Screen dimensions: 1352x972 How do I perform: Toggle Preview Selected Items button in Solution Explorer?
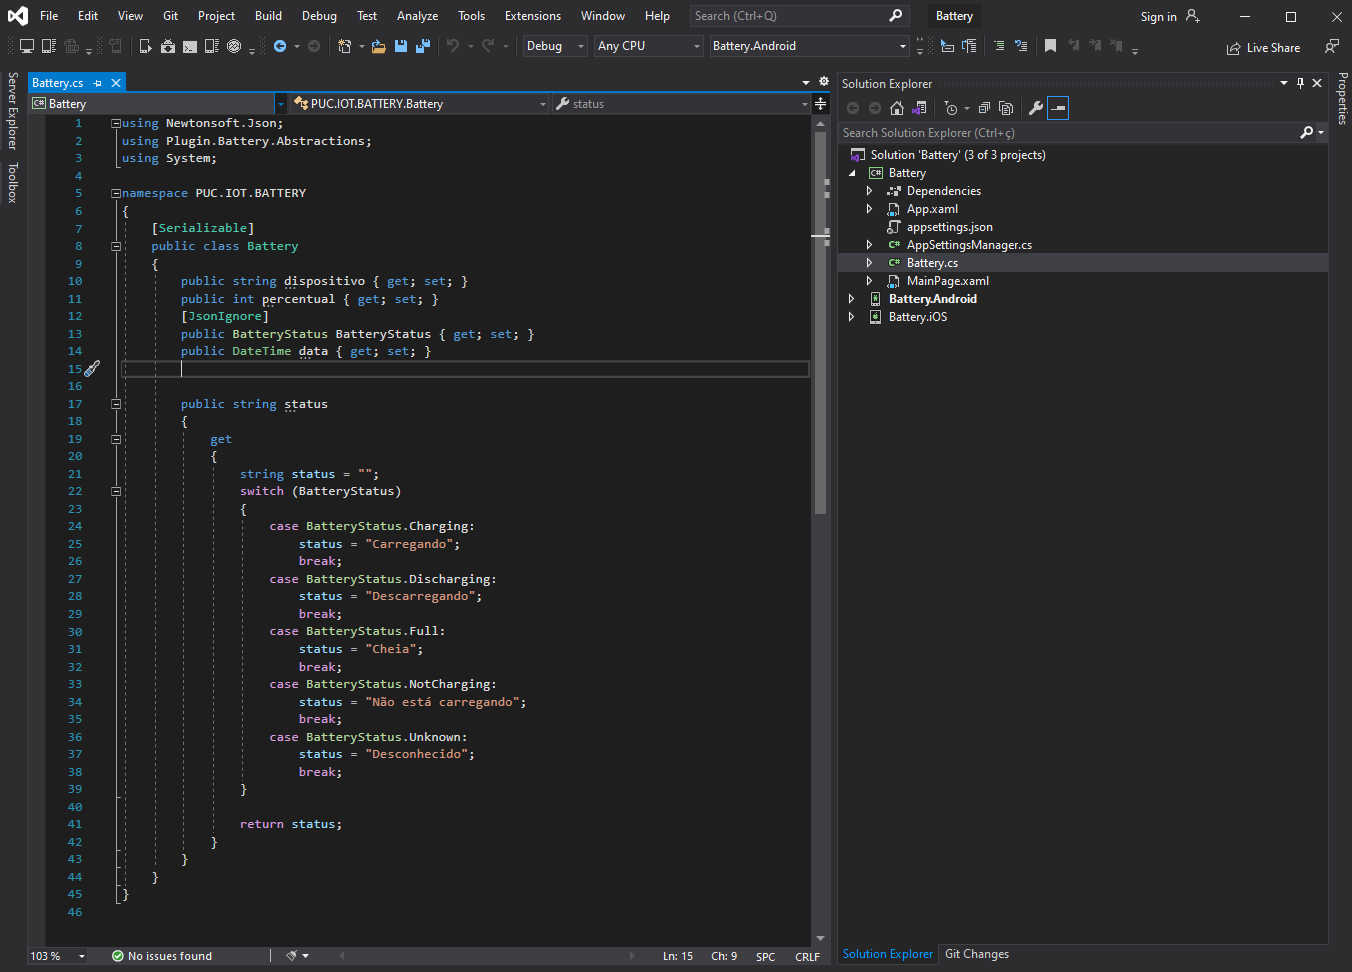[x=1058, y=108]
